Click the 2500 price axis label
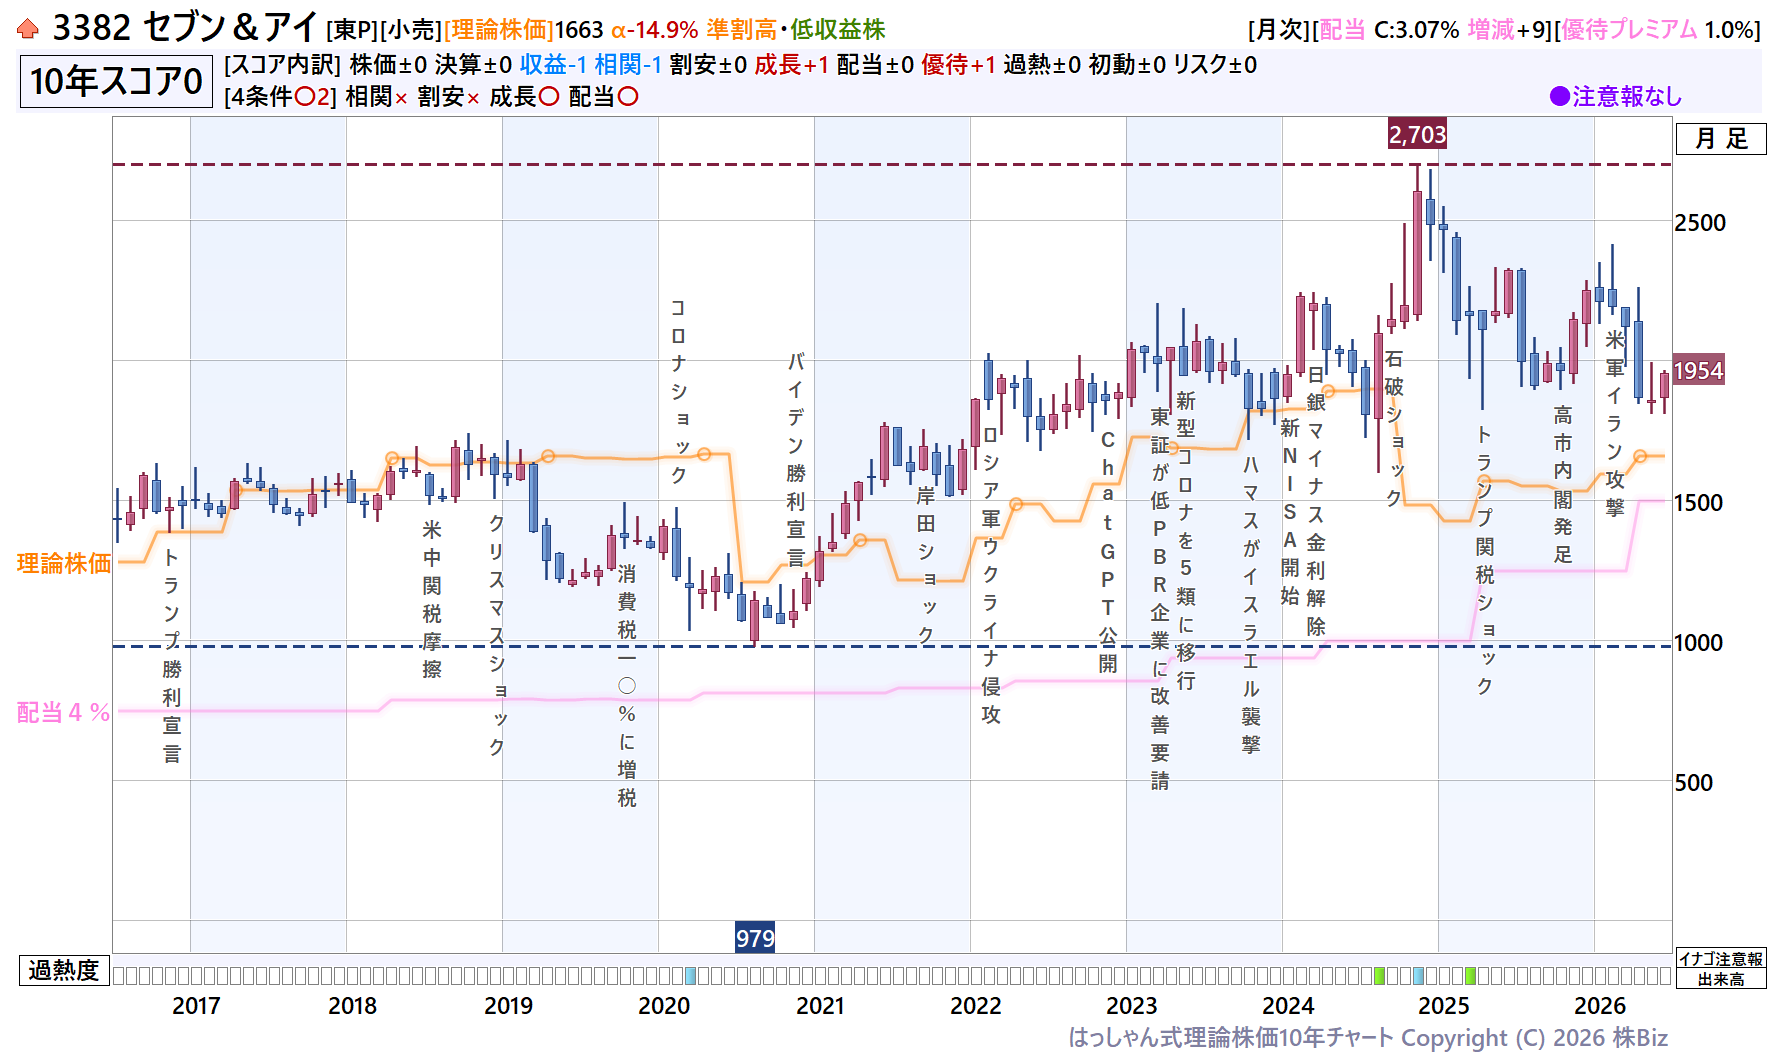The height and width of the screenshot is (1054, 1780). click(1700, 223)
